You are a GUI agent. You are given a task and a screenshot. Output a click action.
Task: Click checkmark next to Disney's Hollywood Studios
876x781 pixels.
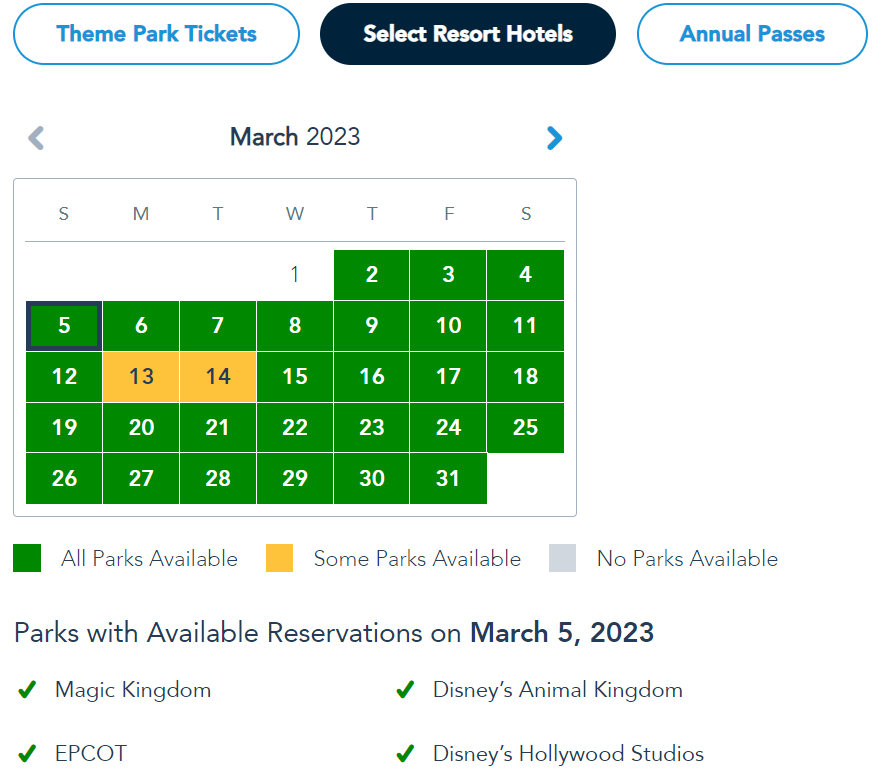pos(405,753)
